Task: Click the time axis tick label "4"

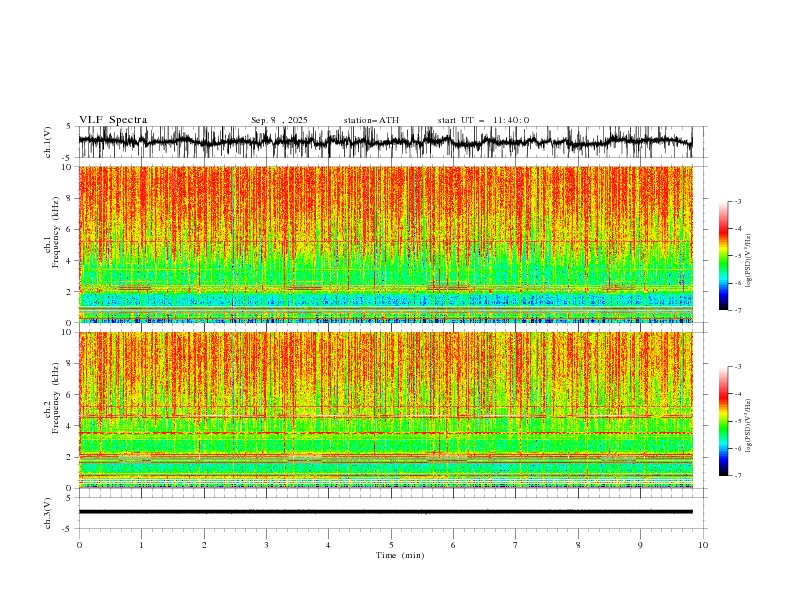Action: pyautogui.click(x=328, y=545)
